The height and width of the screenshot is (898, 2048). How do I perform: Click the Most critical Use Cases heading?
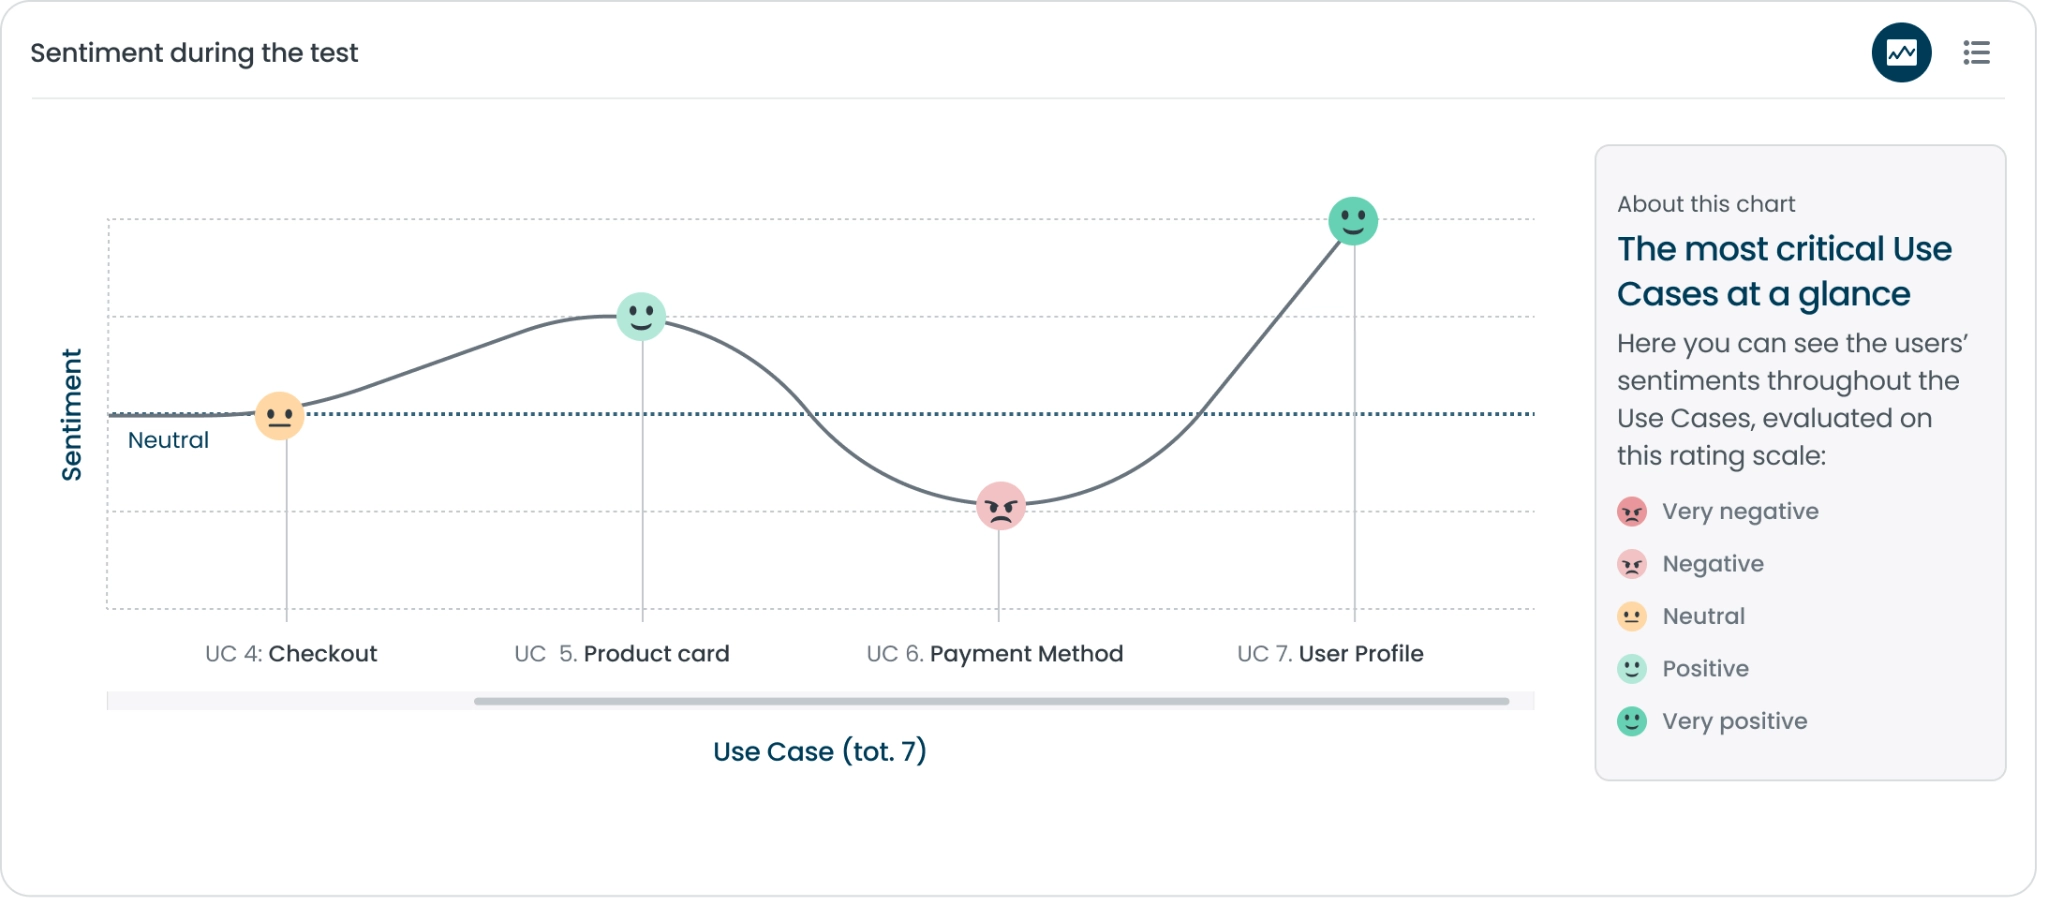point(1784,271)
